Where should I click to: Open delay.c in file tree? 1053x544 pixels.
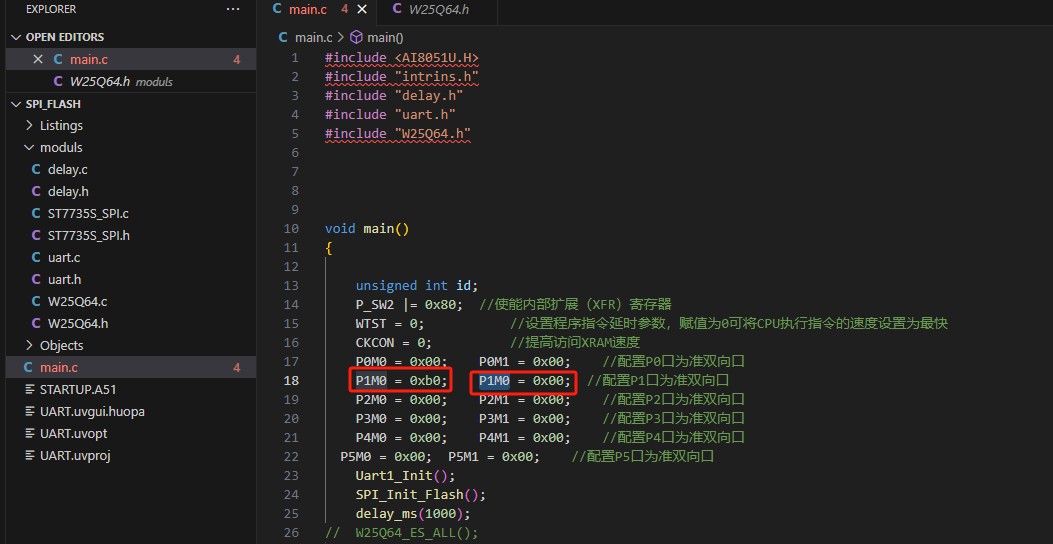67,169
